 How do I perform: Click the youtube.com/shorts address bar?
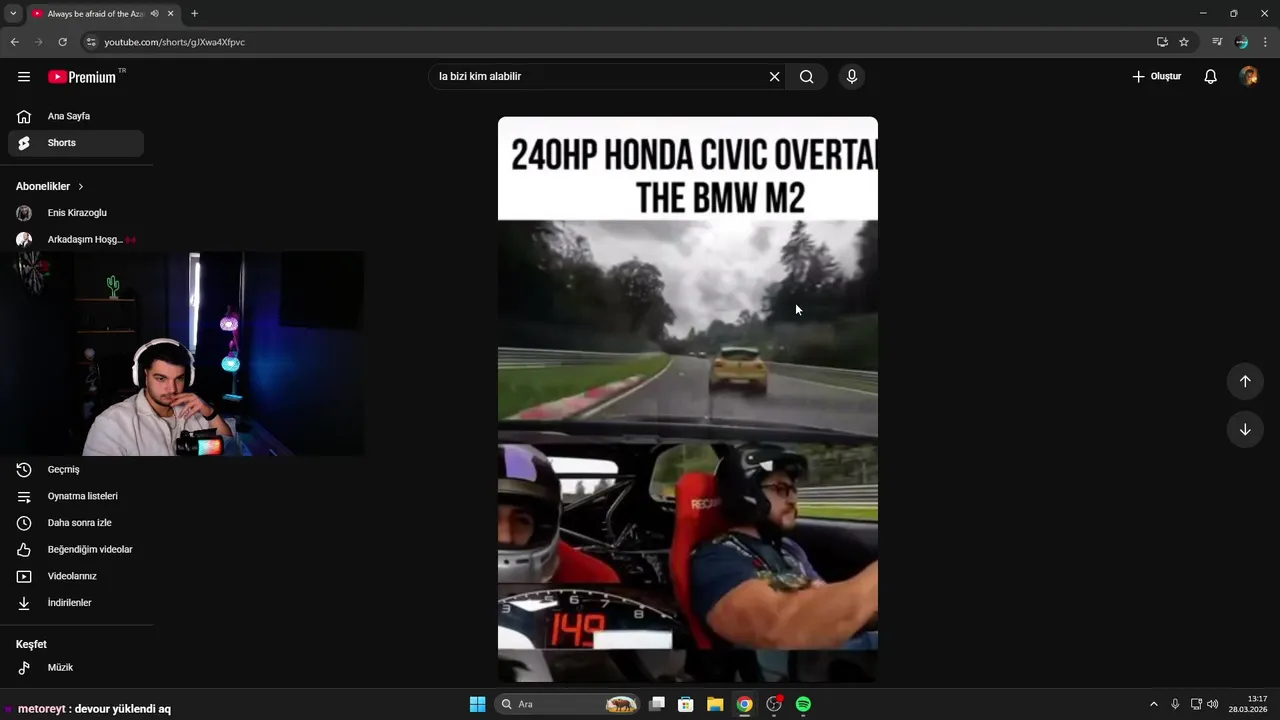(620, 42)
